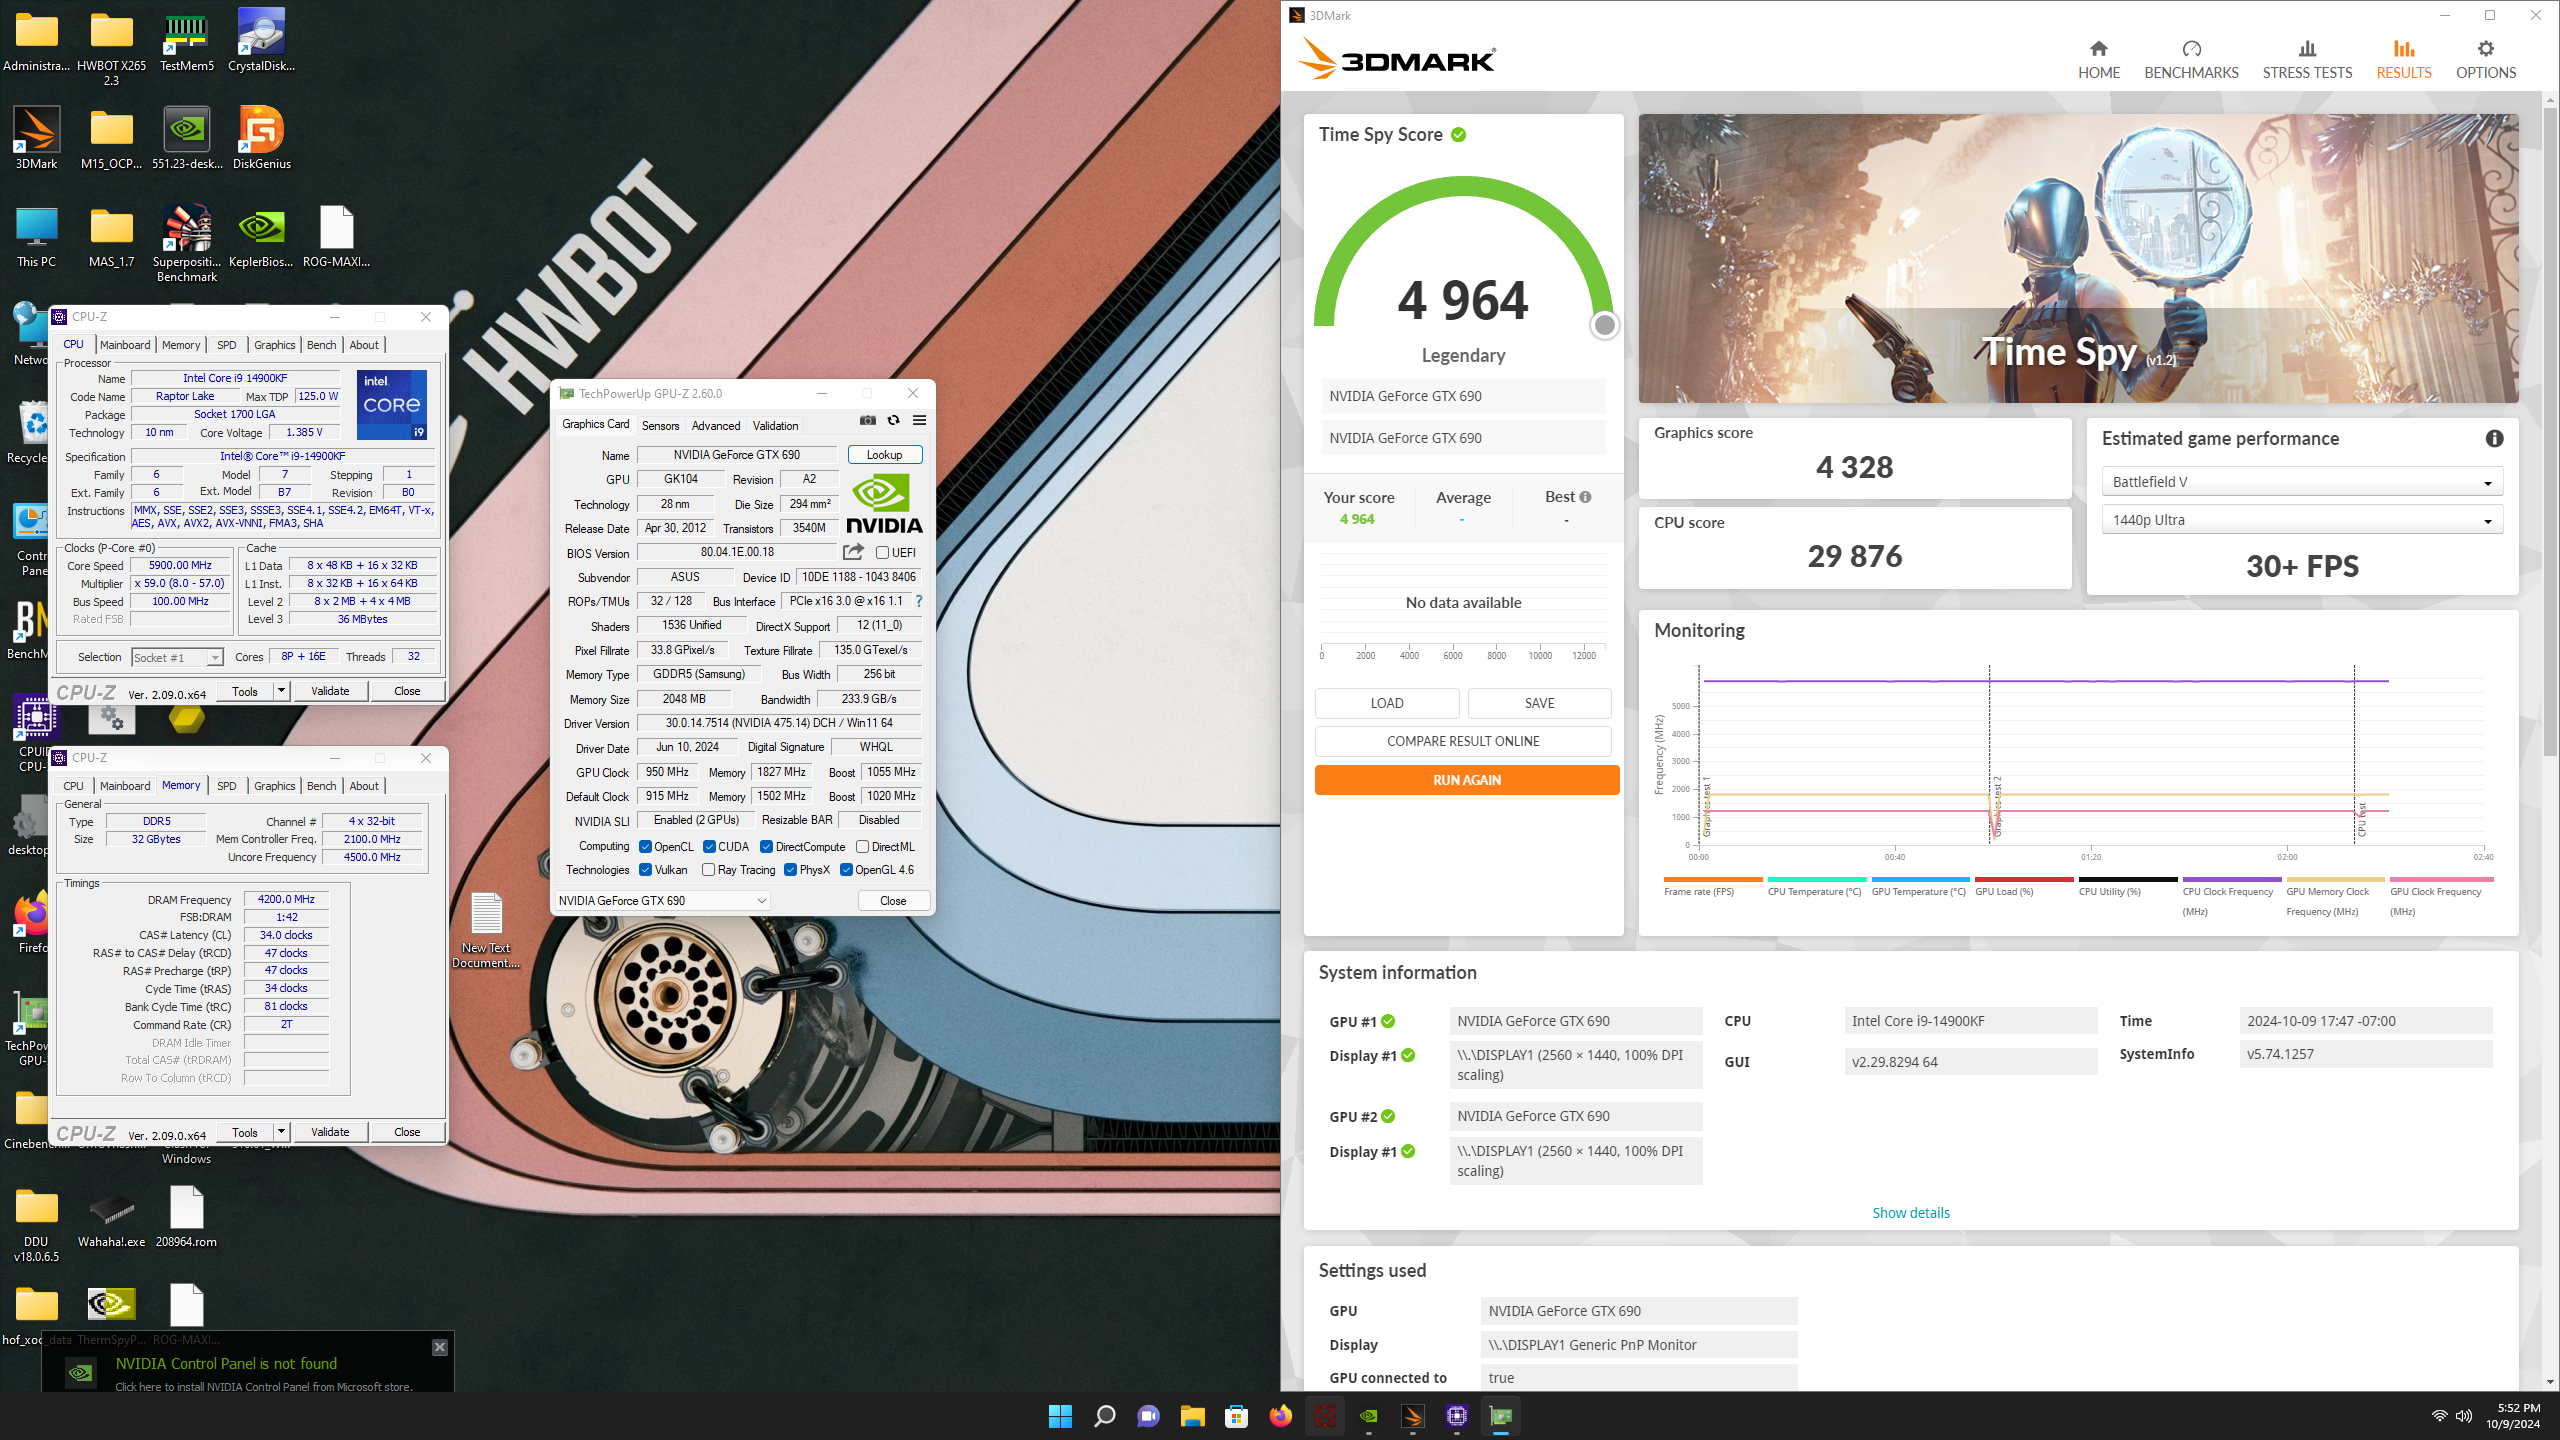Click the CPU Clock Frequency legend color bar
The width and height of the screenshot is (2560, 1440).
pos(2230,880)
